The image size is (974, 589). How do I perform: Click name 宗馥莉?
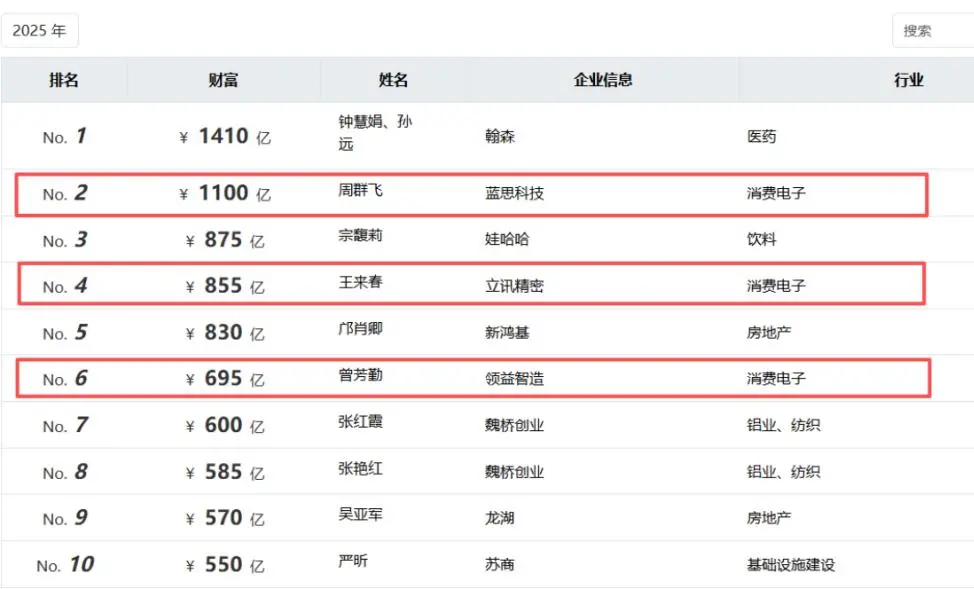(x=360, y=235)
